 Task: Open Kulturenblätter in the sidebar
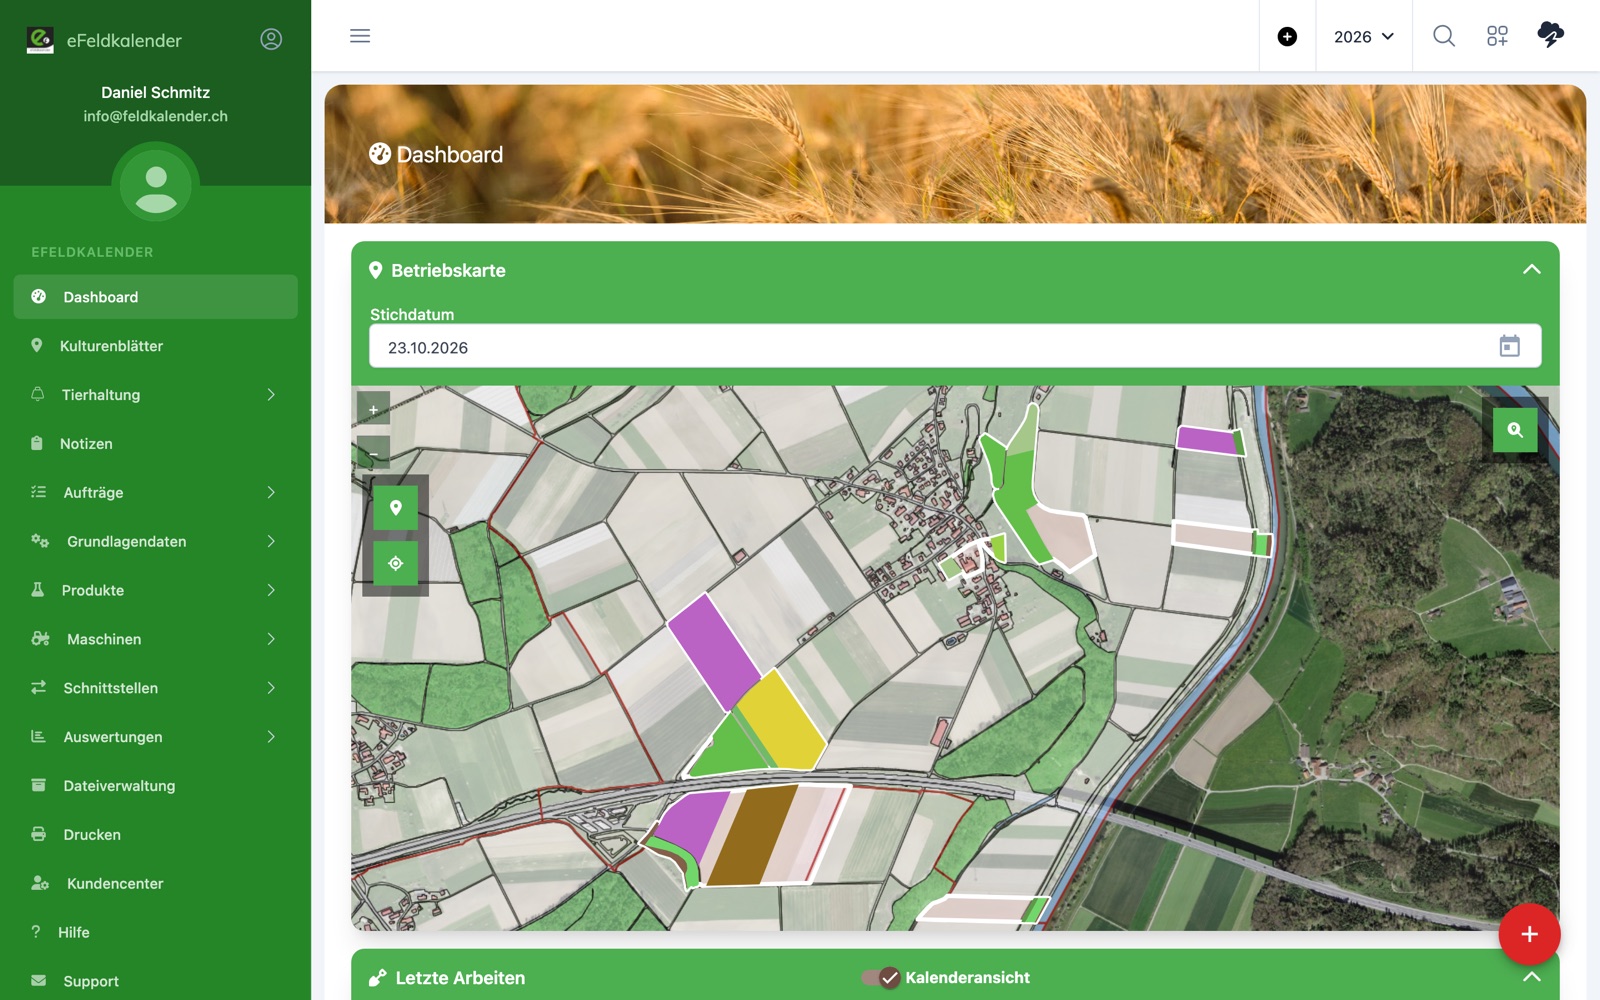point(156,346)
